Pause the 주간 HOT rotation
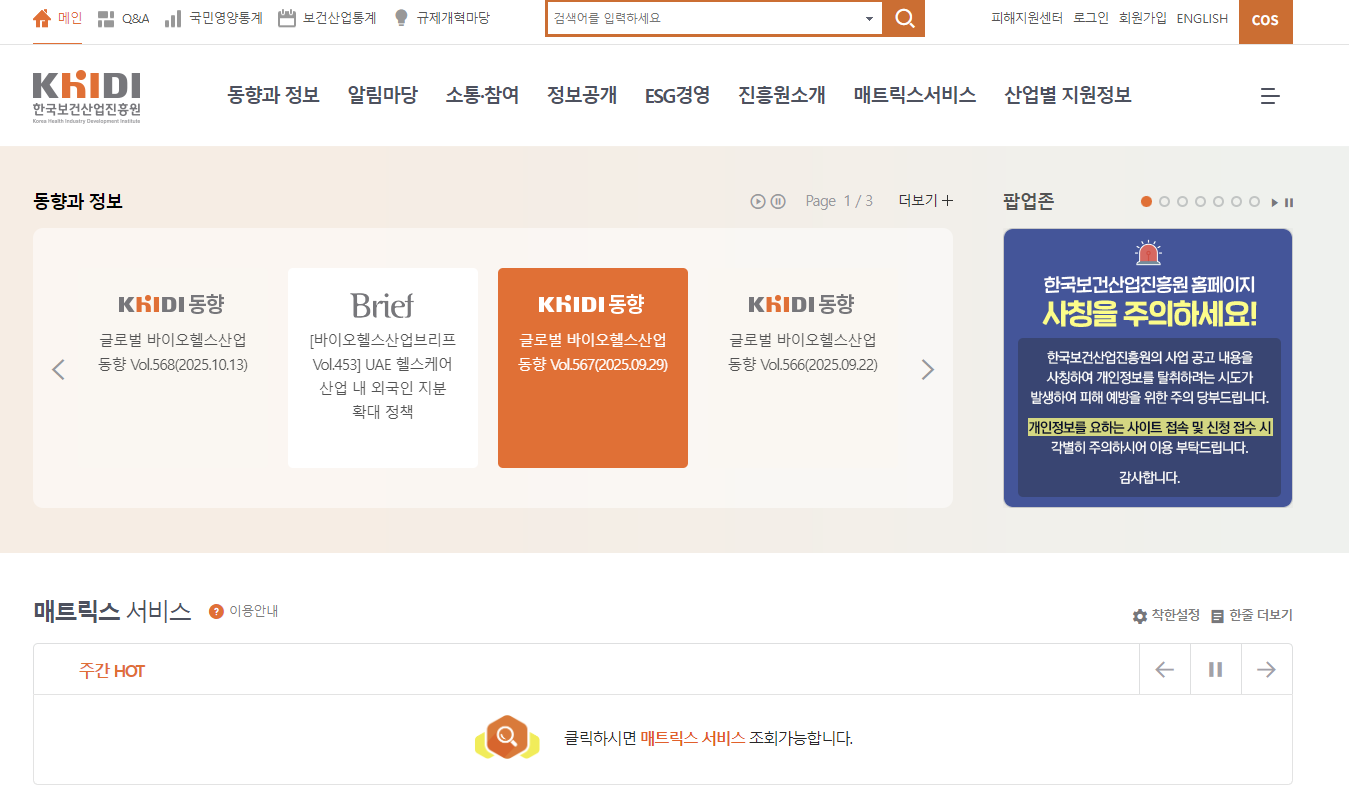Image resolution: width=1349 pixels, height=810 pixels. pos(1216,669)
